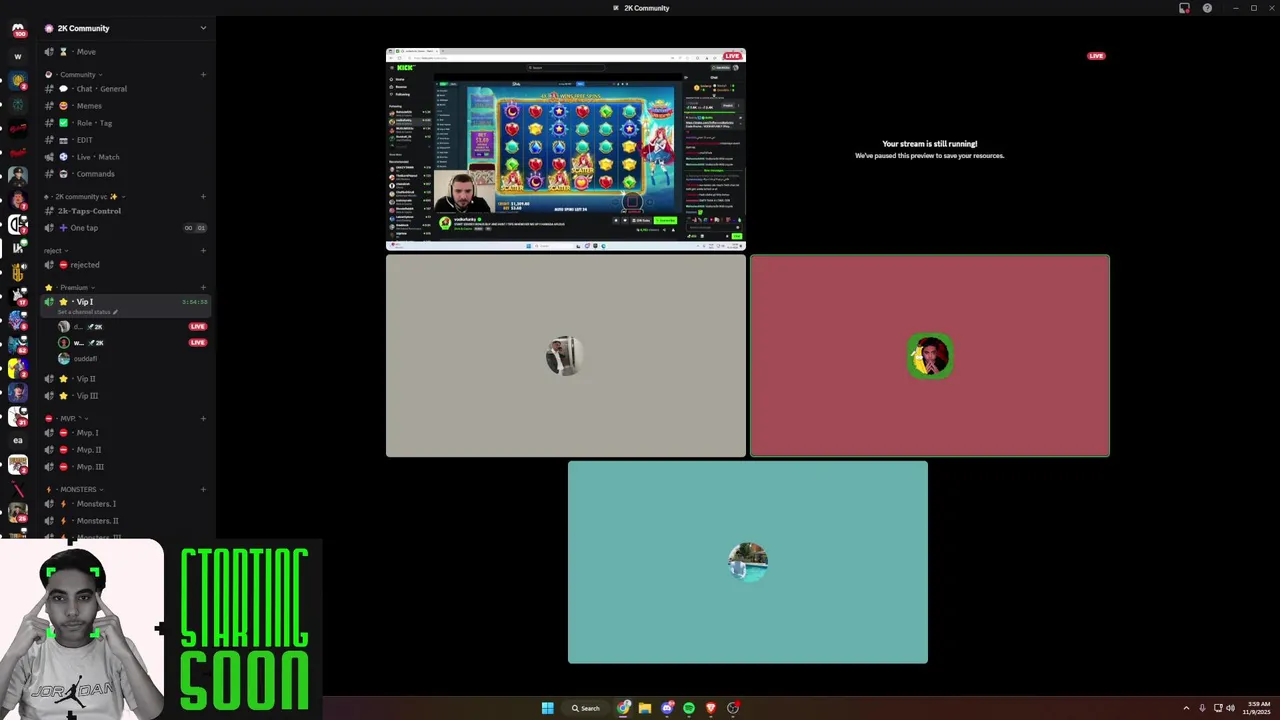This screenshot has width=1280, height=720.
Task: Join the Vip II voice channel
Action: [x=125, y=379]
